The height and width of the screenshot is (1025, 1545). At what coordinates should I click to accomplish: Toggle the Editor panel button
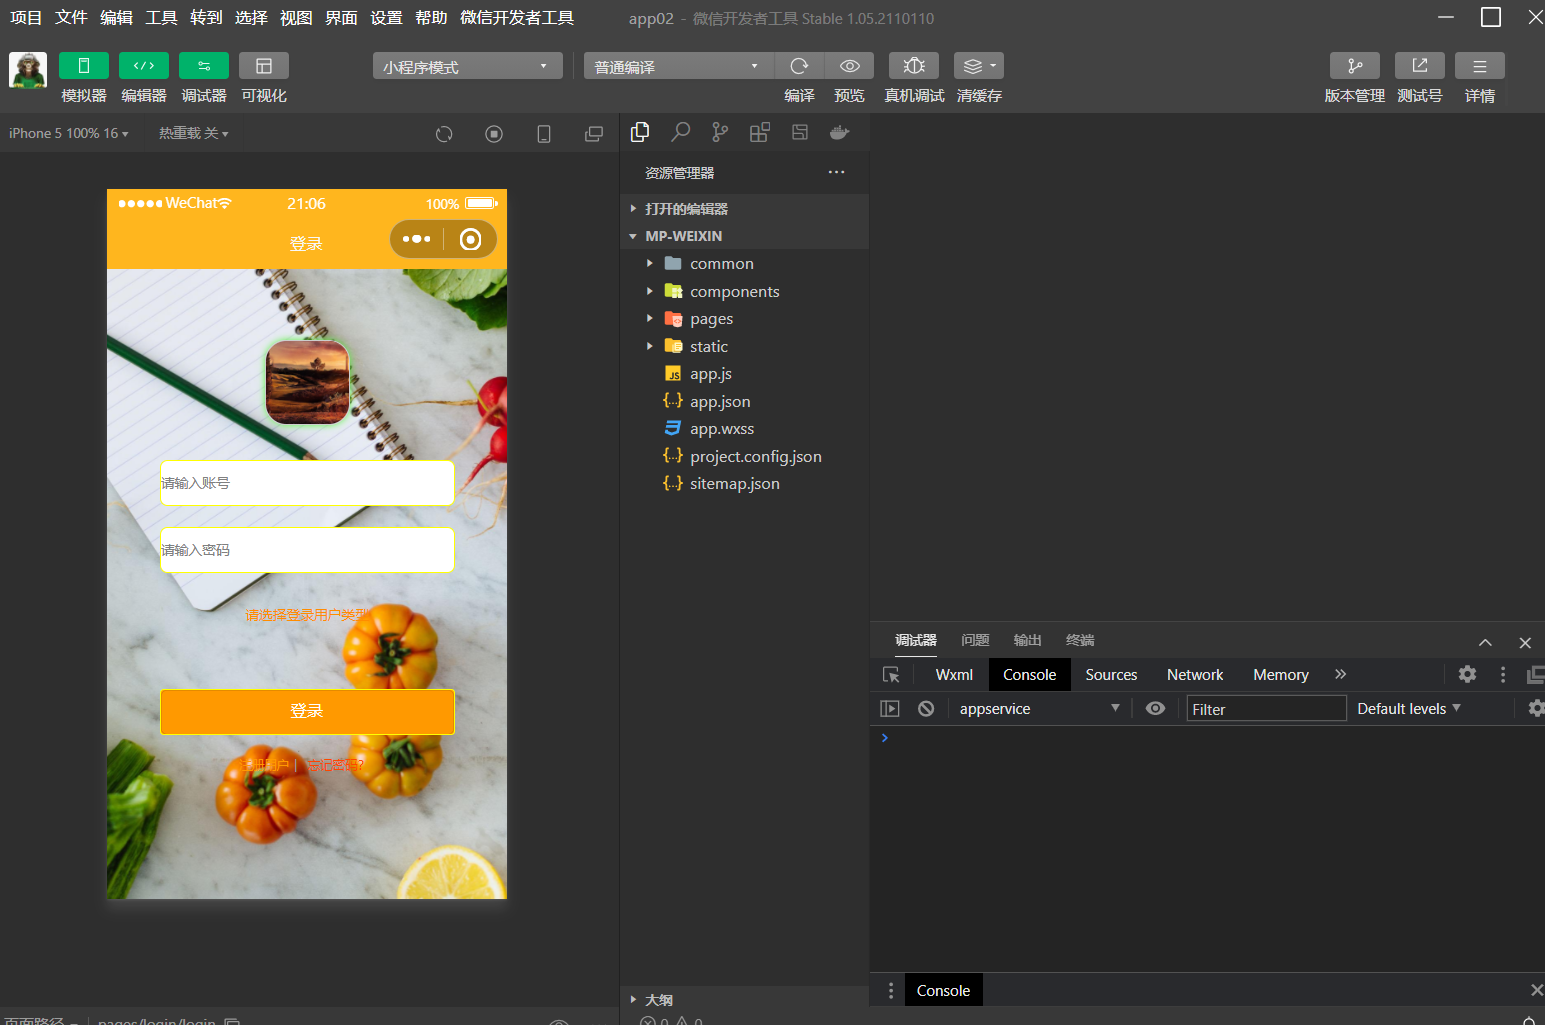[144, 66]
